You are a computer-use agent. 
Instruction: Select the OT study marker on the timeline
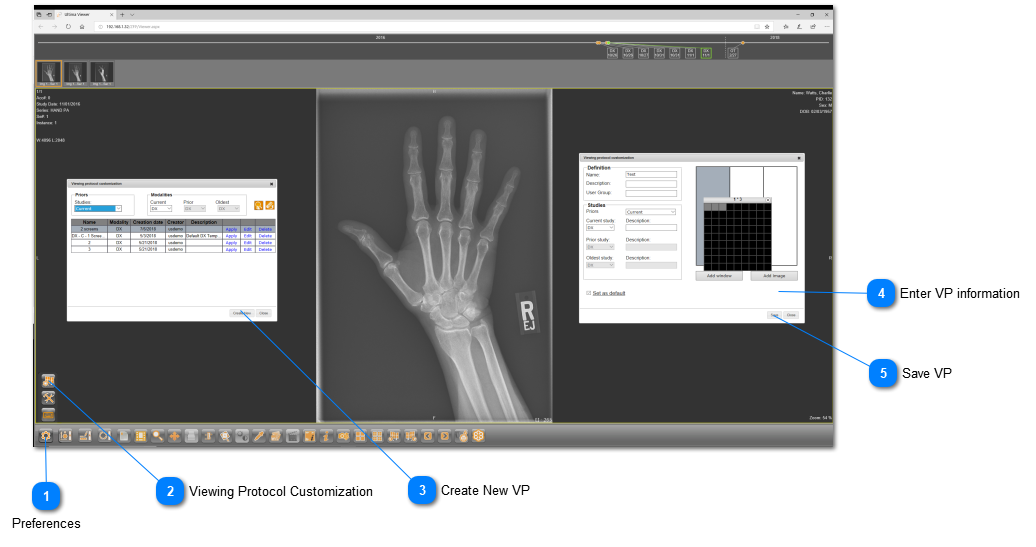pos(733,52)
